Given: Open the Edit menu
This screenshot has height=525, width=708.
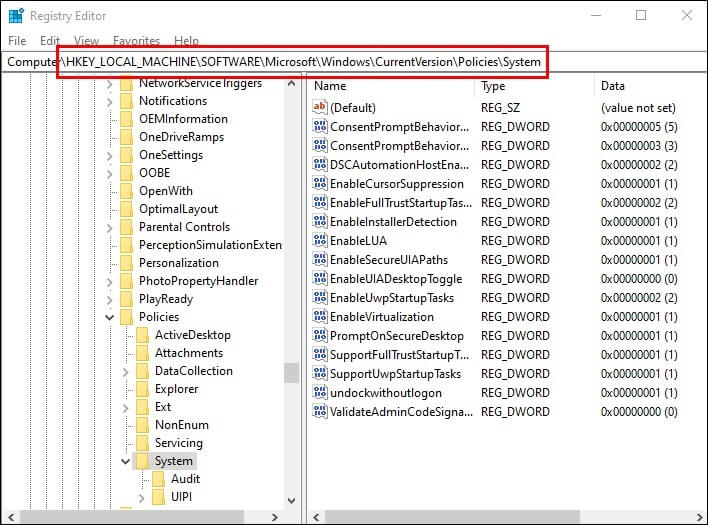Looking at the screenshot, I should click(x=50, y=41).
